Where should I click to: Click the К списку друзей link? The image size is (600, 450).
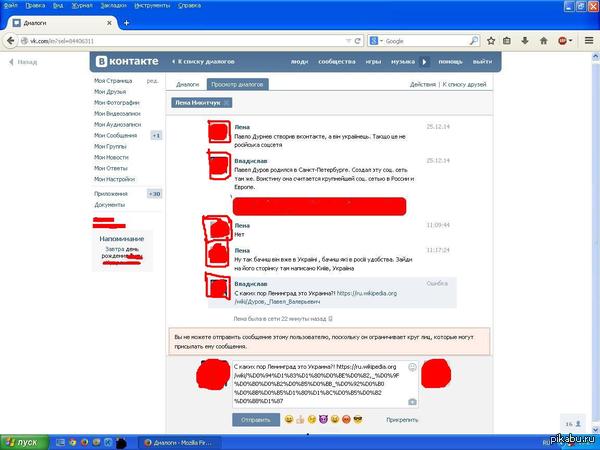coord(467,84)
